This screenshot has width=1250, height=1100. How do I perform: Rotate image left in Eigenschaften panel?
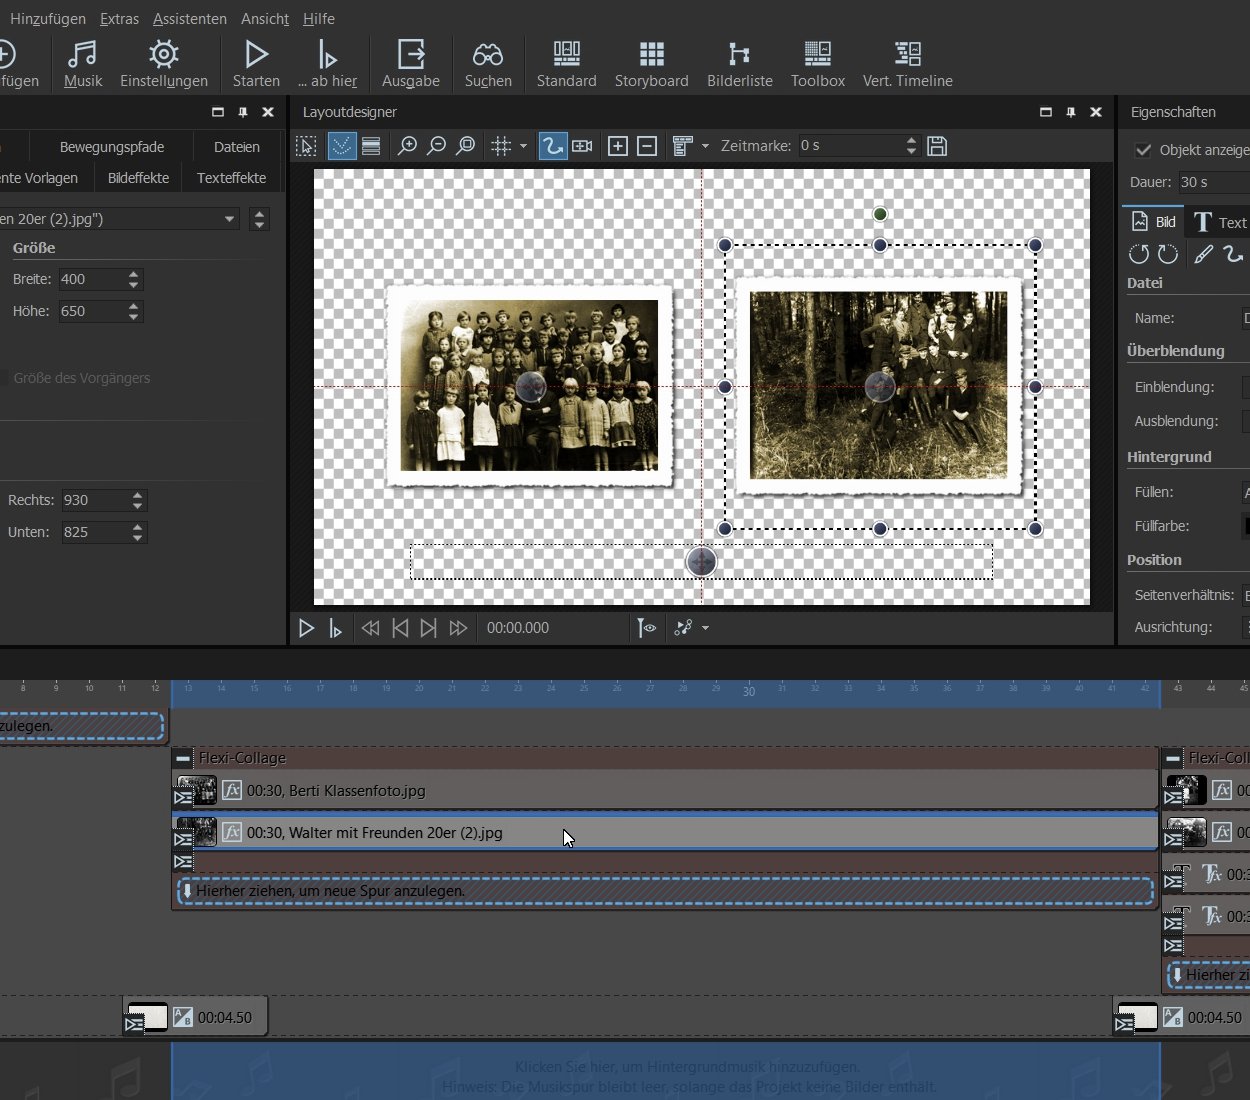(x=1138, y=254)
